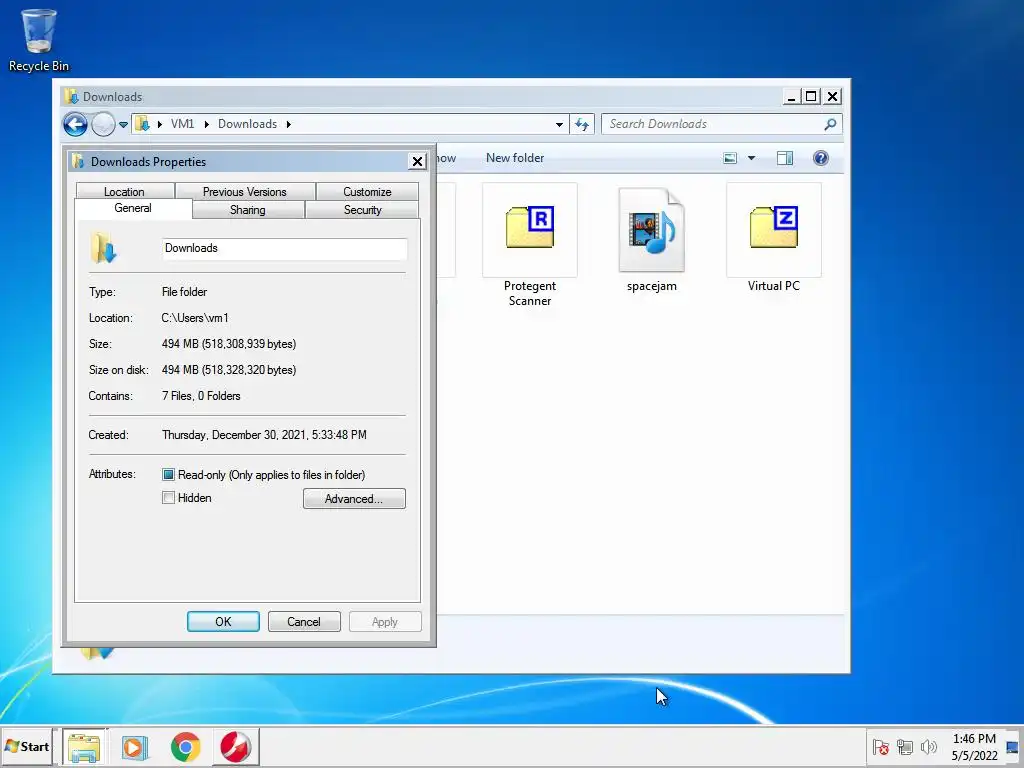Screen dimensions: 1024x768
Task: Switch to the Previous Versions tab
Action: tap(244, 191)
